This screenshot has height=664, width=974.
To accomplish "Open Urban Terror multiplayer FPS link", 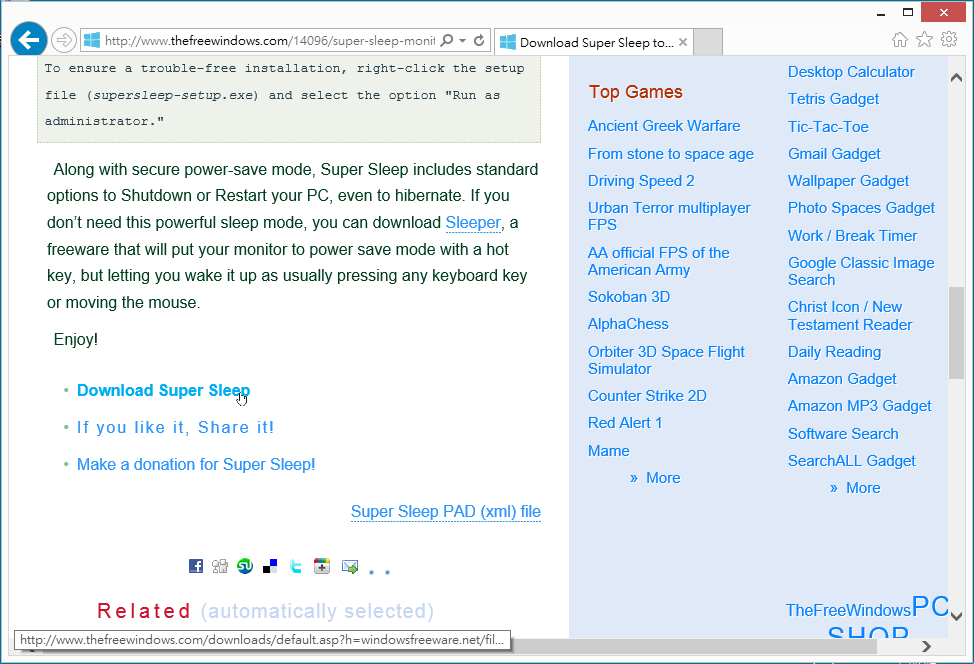I will click(x=669, y=216).
